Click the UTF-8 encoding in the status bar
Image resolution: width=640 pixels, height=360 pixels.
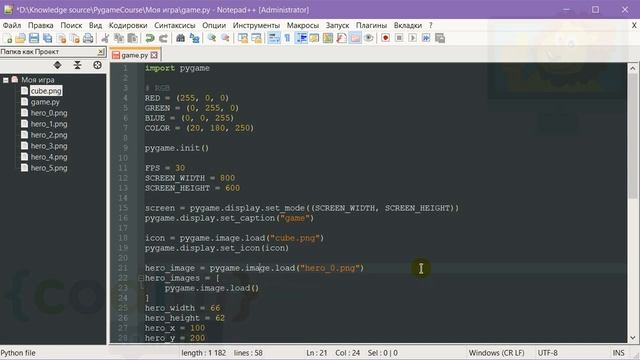(x=547, y=353)
